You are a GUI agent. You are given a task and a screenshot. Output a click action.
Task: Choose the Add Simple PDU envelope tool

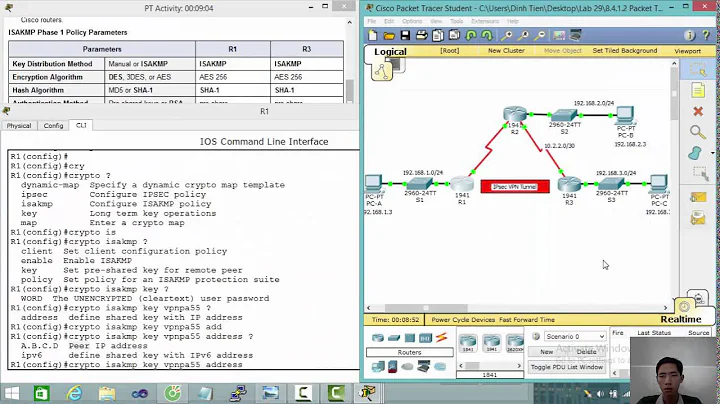(698, 197)
